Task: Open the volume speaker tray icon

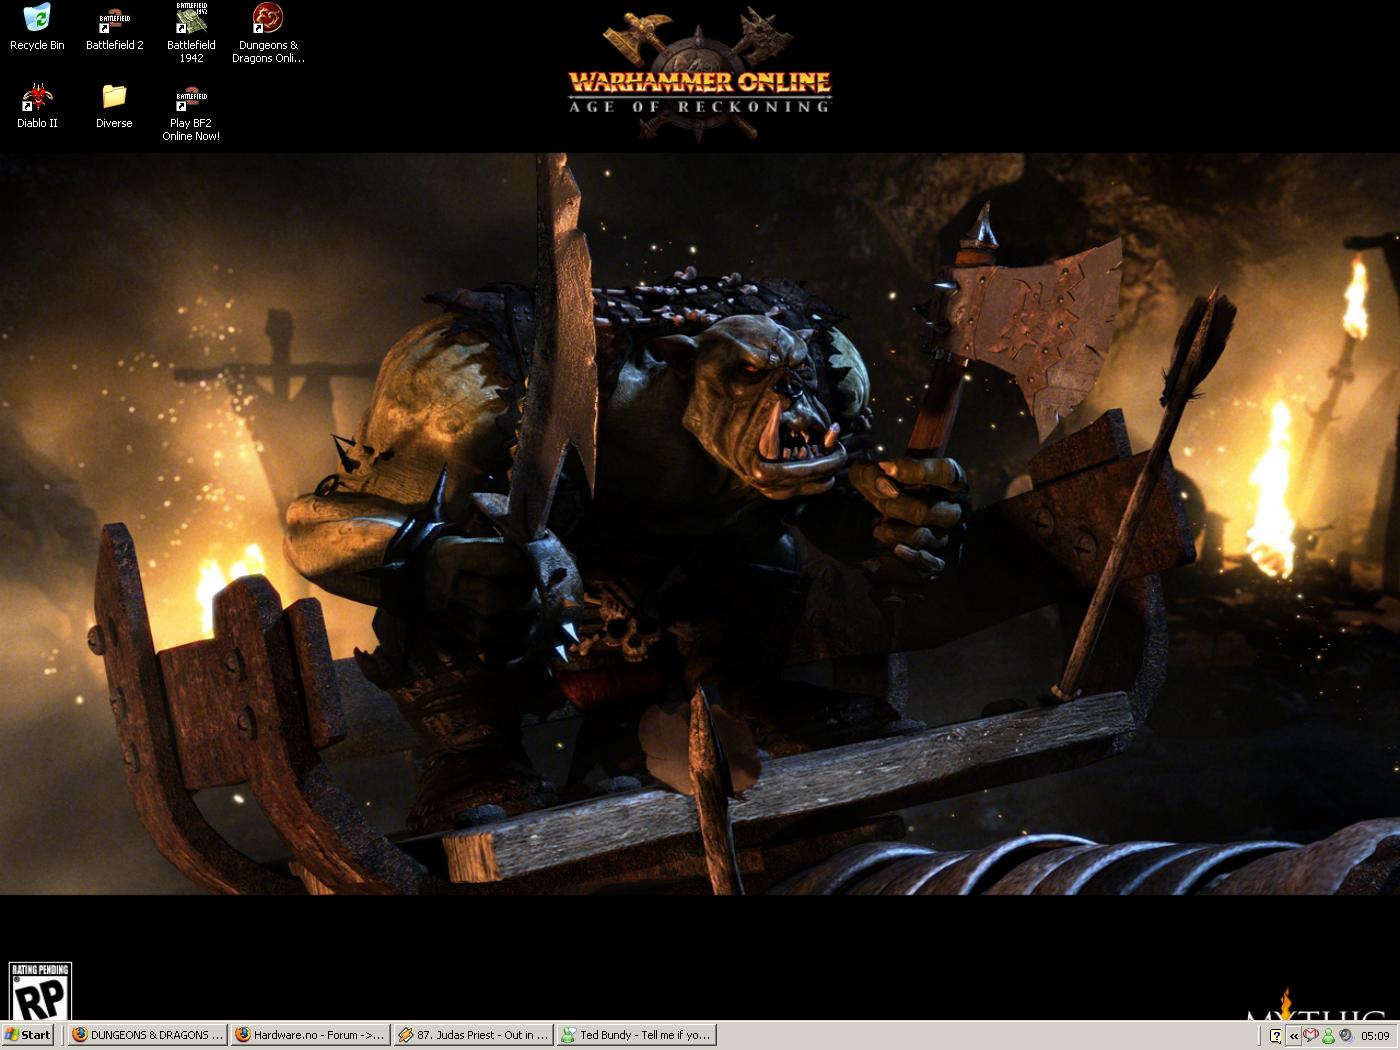Action: [x=1345, y=1036]
